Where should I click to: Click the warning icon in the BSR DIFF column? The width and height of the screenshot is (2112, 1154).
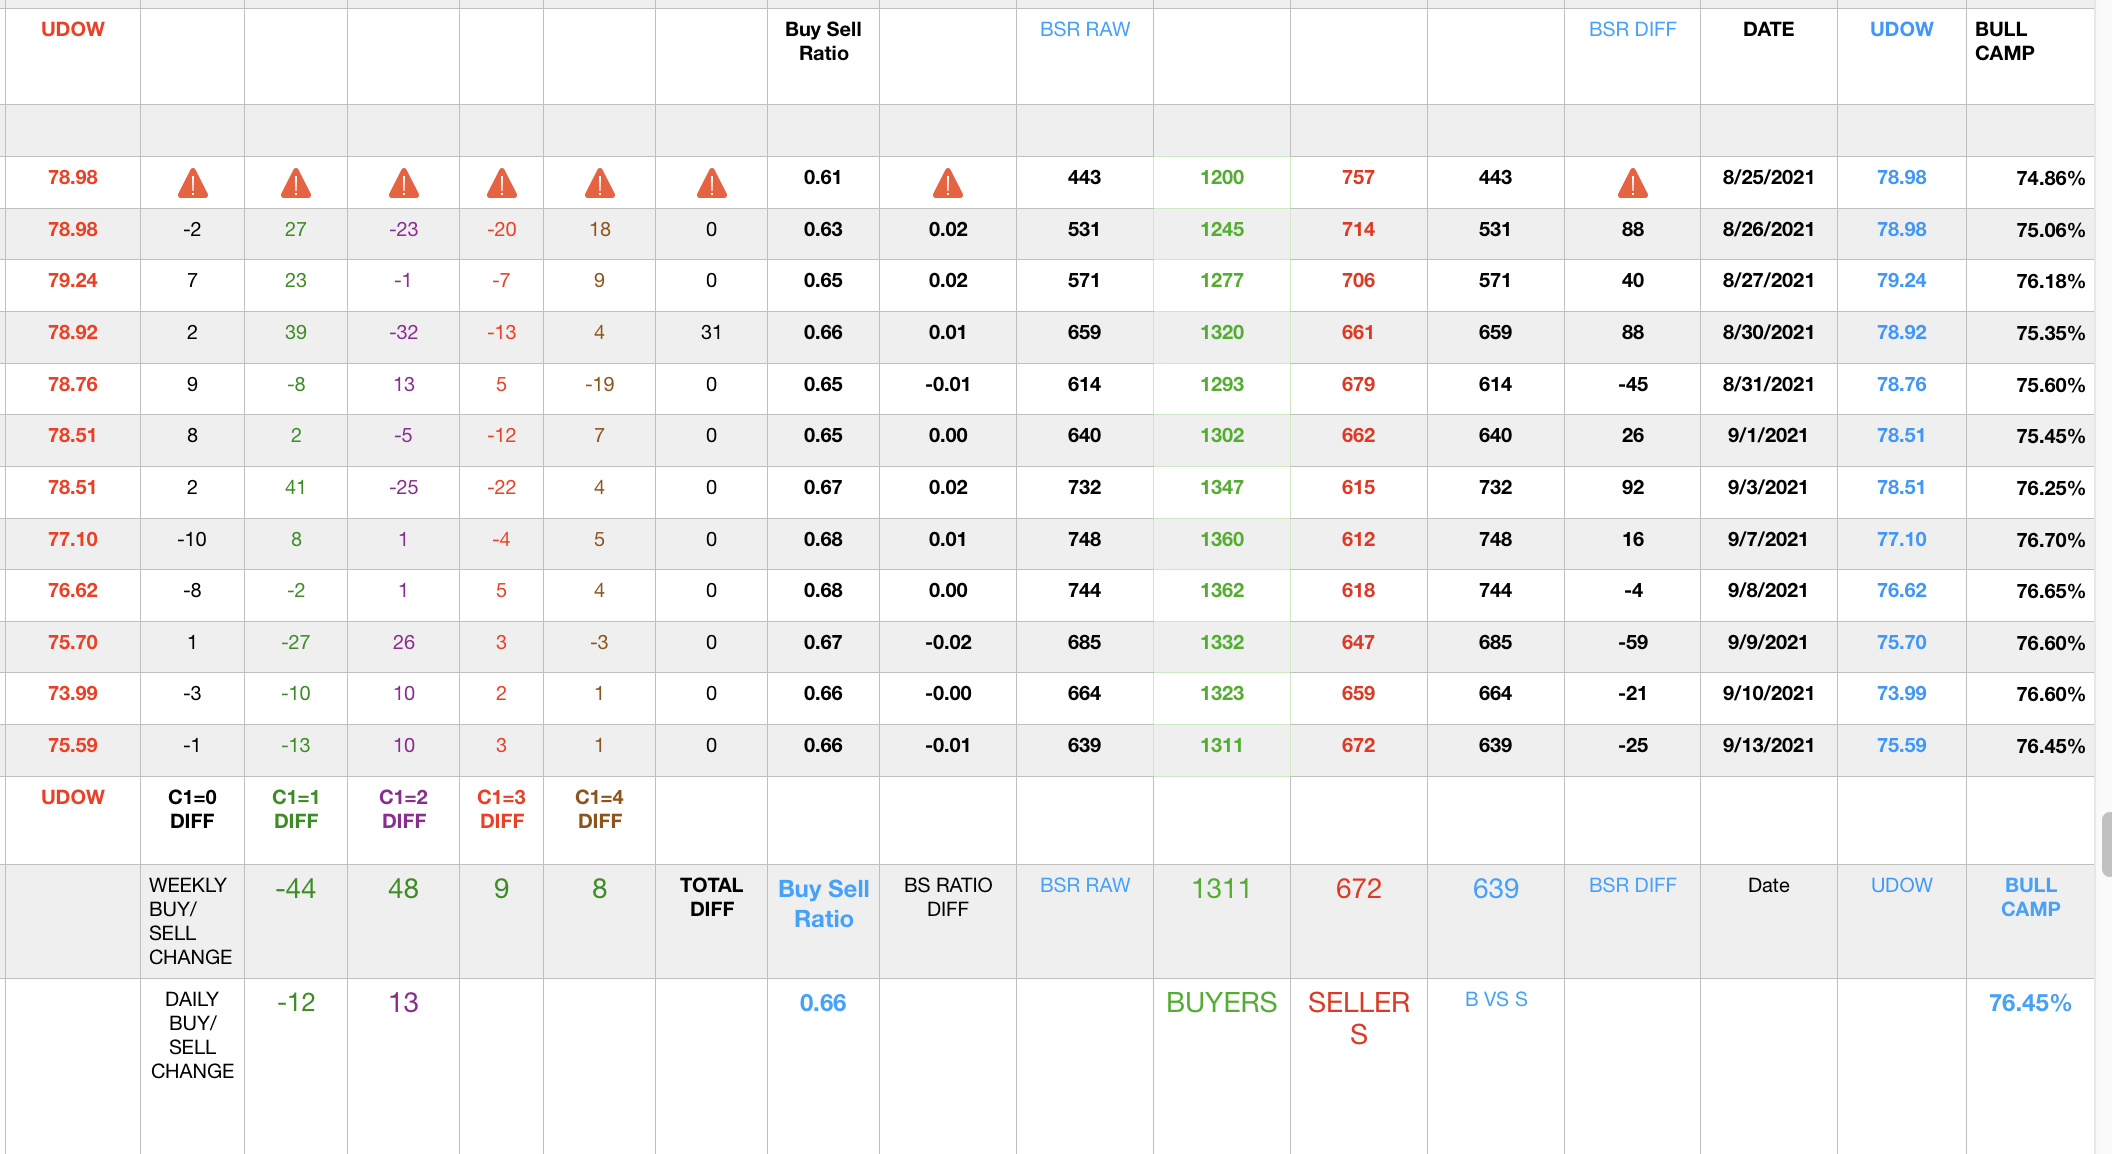click(x=1632, y=183)
